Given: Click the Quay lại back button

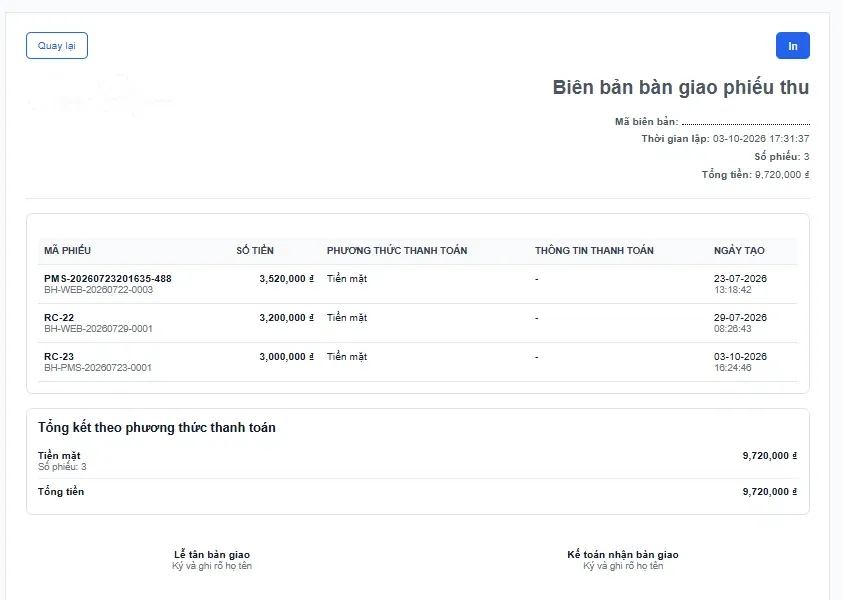Looking at the screenshot, I should coord(57,46).
